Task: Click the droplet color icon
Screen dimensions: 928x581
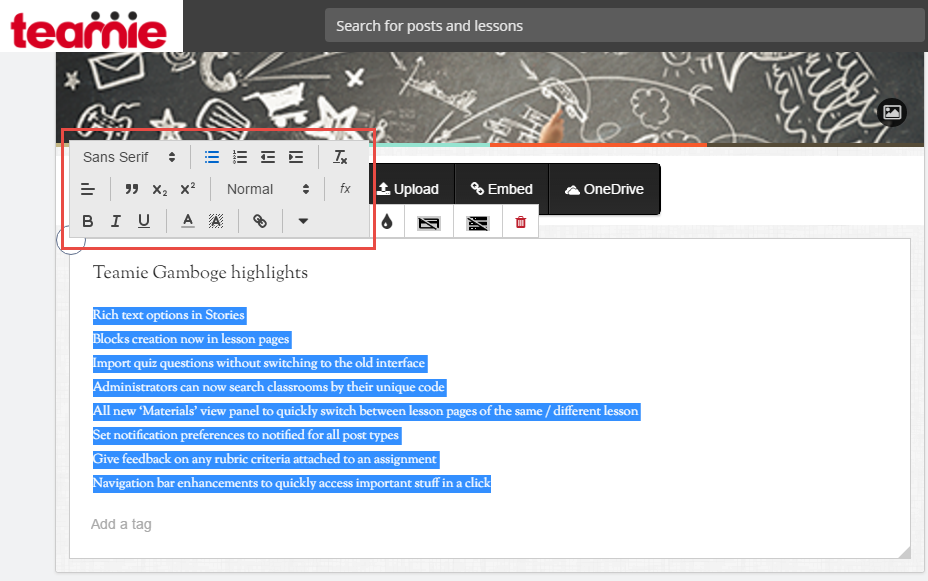Action: click(387, 222)
